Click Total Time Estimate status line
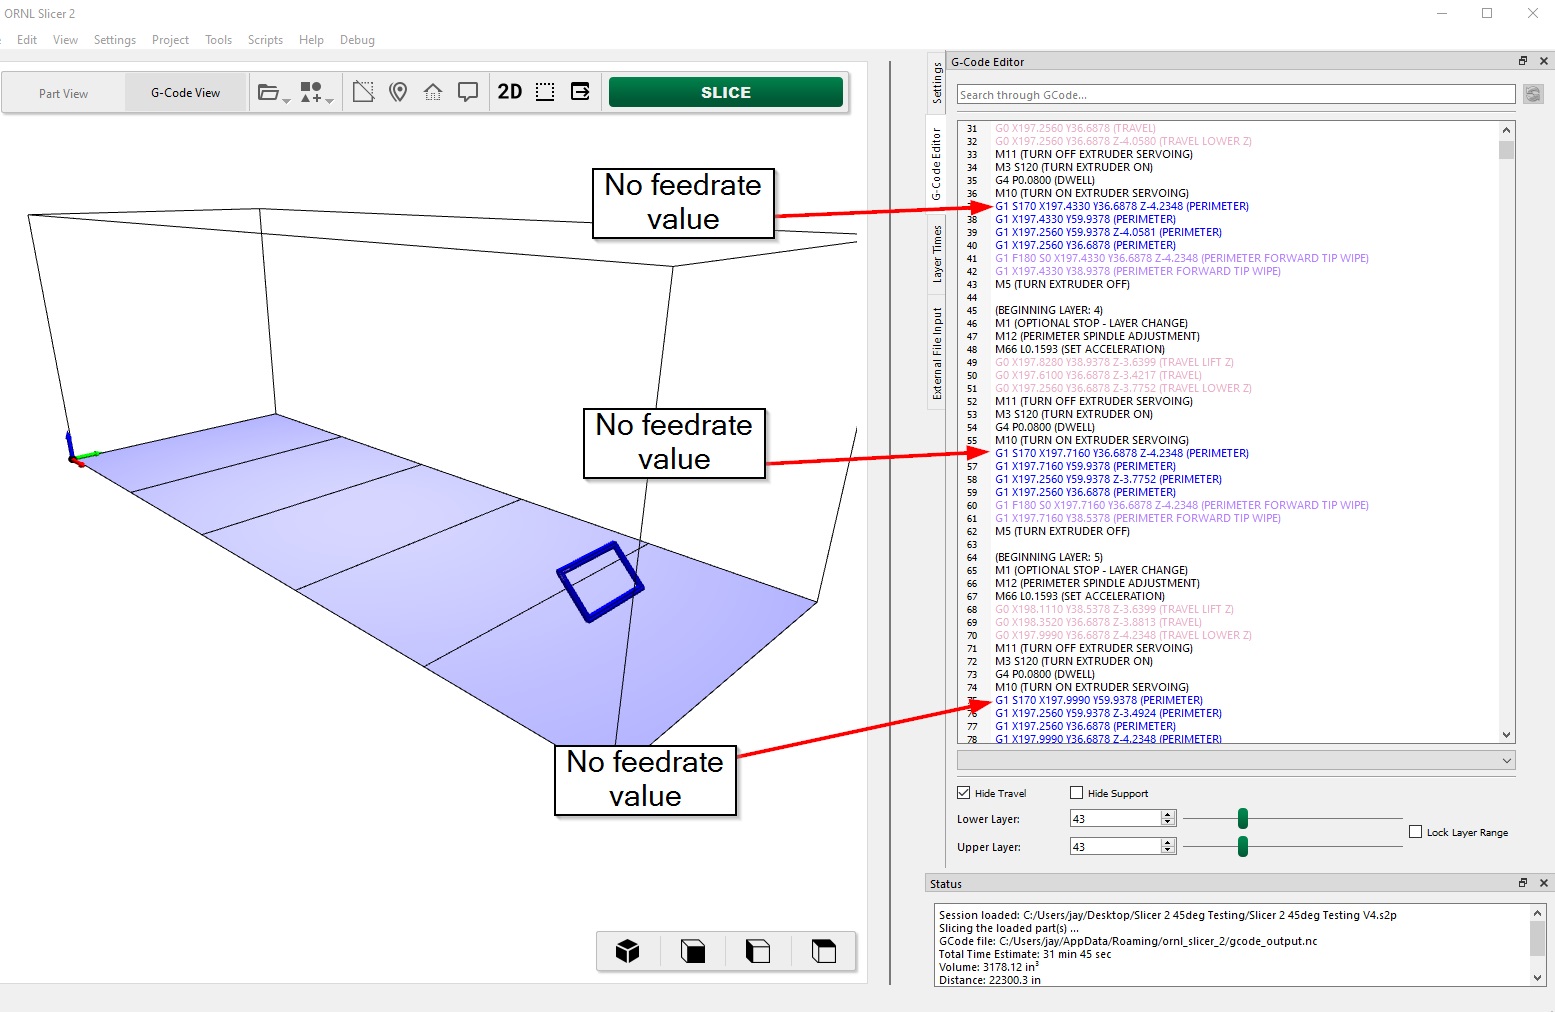The width and height of the screenshot is (1555, 1012). (x=1025, y=954)
